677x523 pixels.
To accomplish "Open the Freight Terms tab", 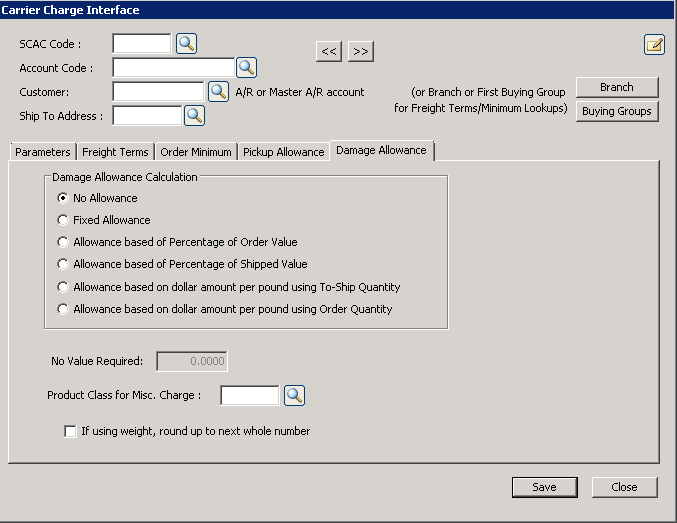I will 115,152.
